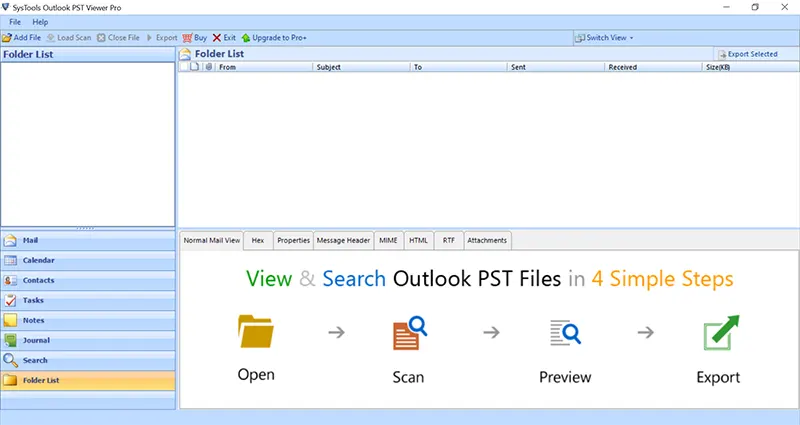This screenshot has height=425, width=800.
Task: Open Notes in the navigation pane
Action: [88, 320]
